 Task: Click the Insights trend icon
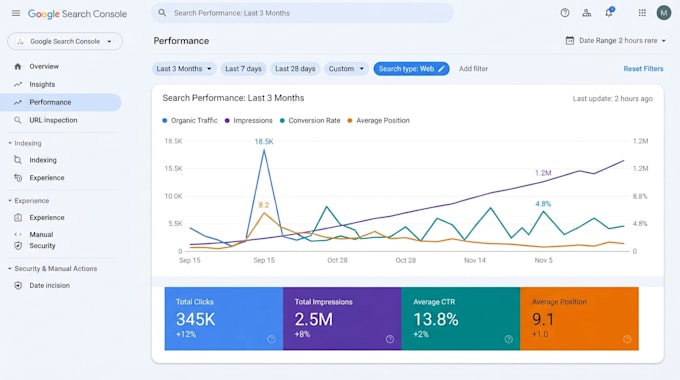pyautogui.click(x=18, y=84)
